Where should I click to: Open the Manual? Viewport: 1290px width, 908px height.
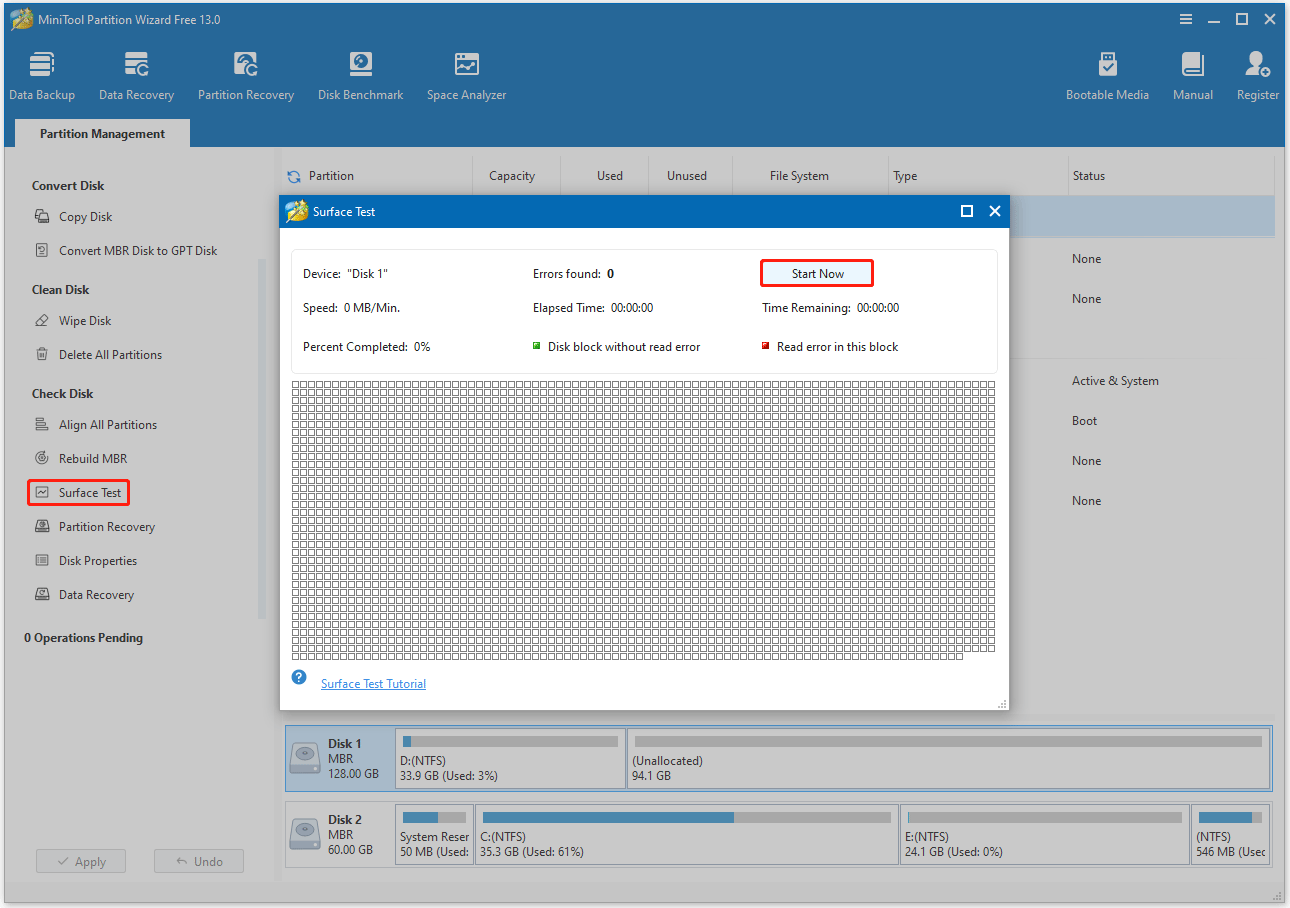[1192, 75]
